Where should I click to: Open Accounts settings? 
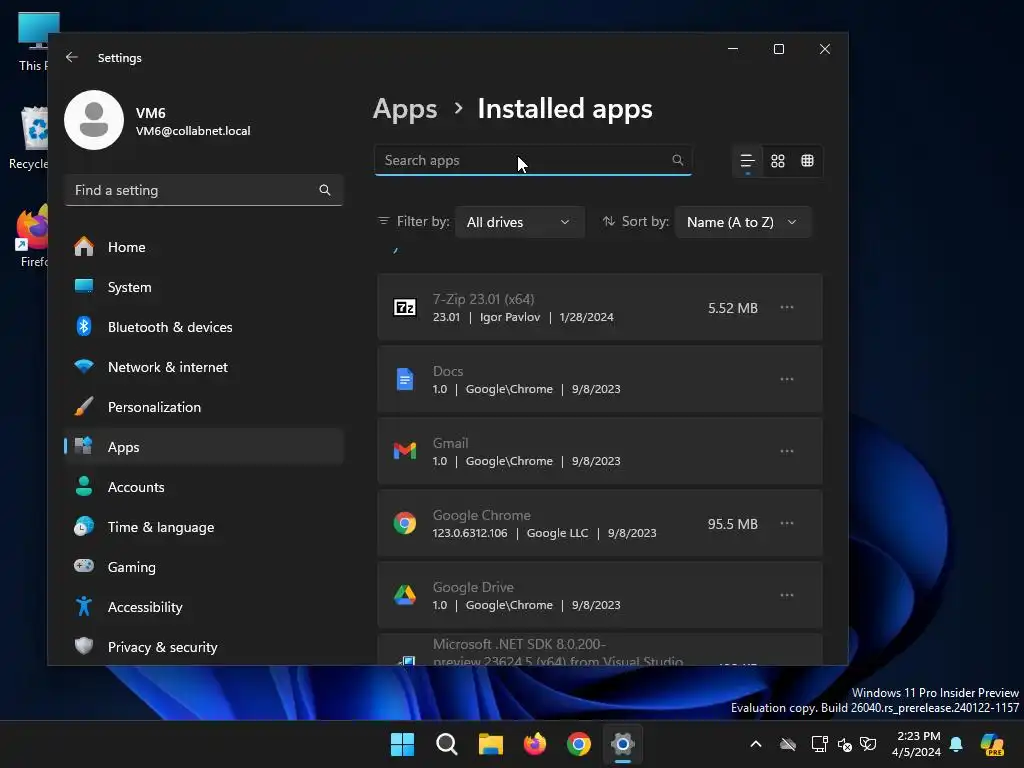tap(204, 487)
